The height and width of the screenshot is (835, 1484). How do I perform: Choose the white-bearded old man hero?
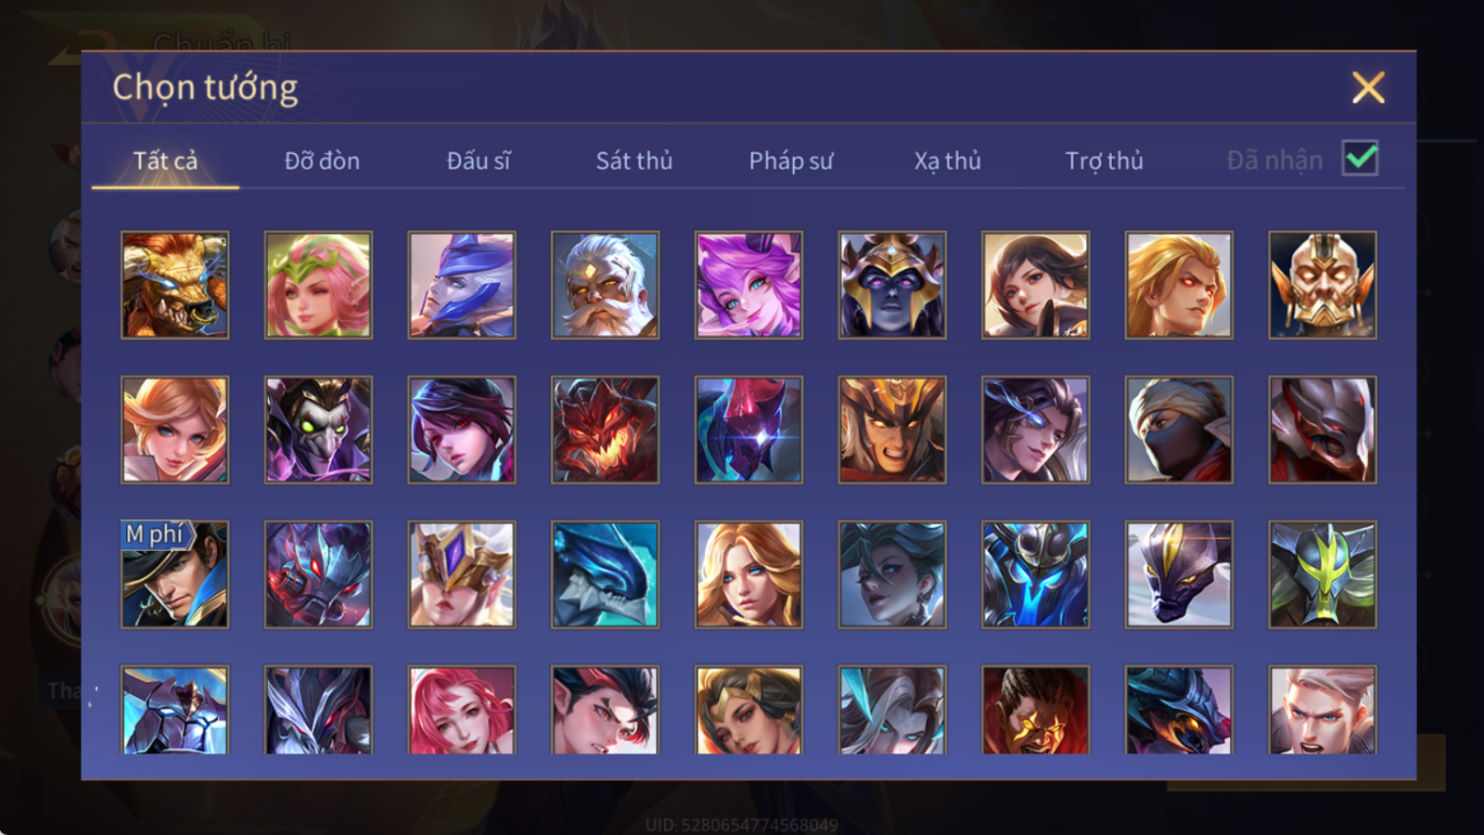(x=605, y=285)
